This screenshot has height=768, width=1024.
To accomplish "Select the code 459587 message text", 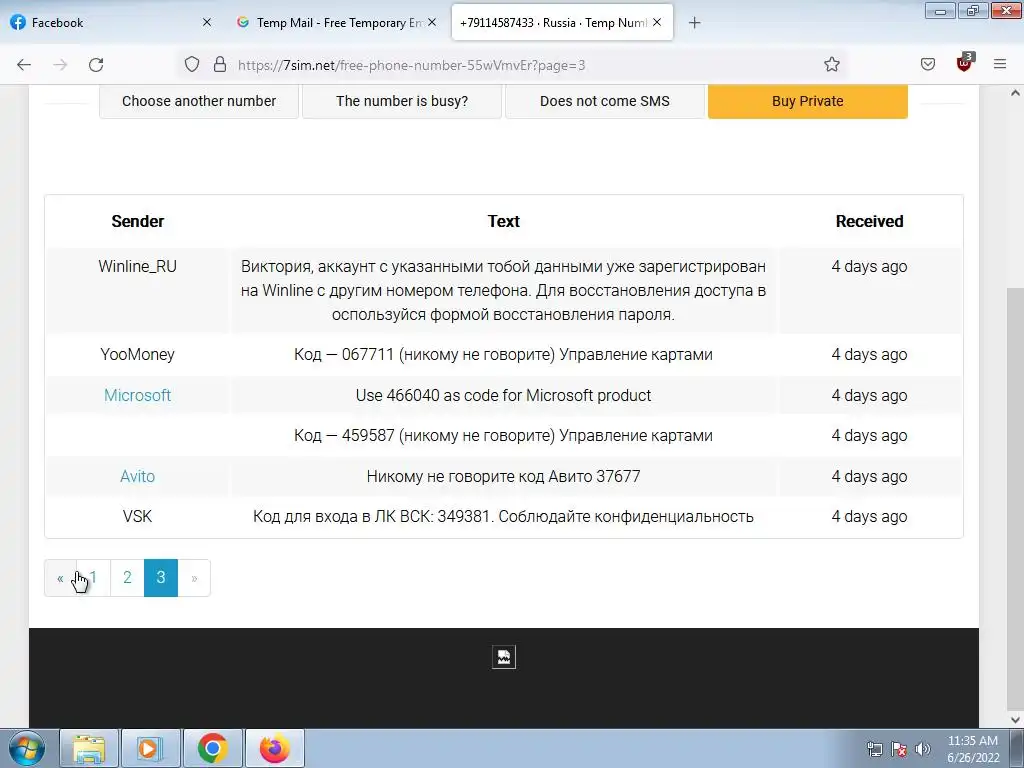I will point(503,436).
